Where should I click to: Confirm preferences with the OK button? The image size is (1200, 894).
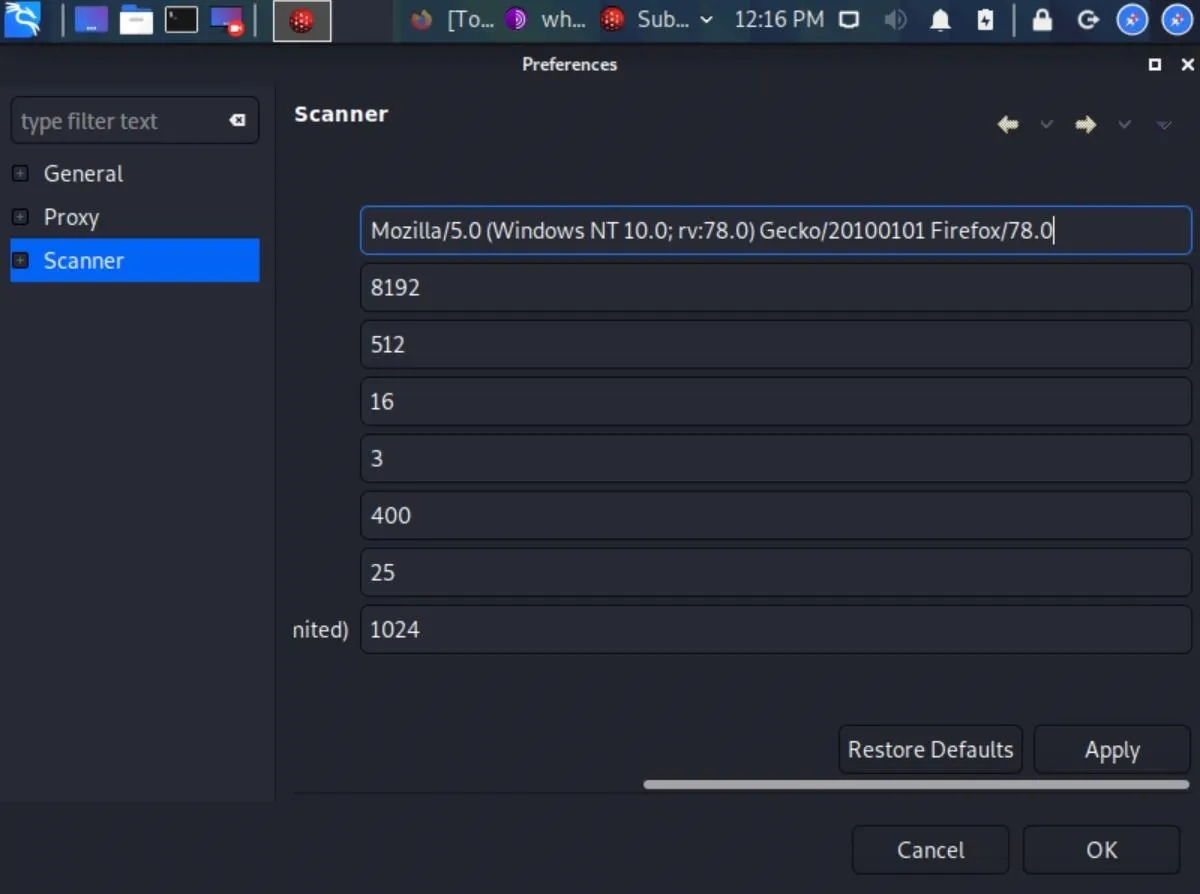pyautogui.click(x=1101, y=850)
